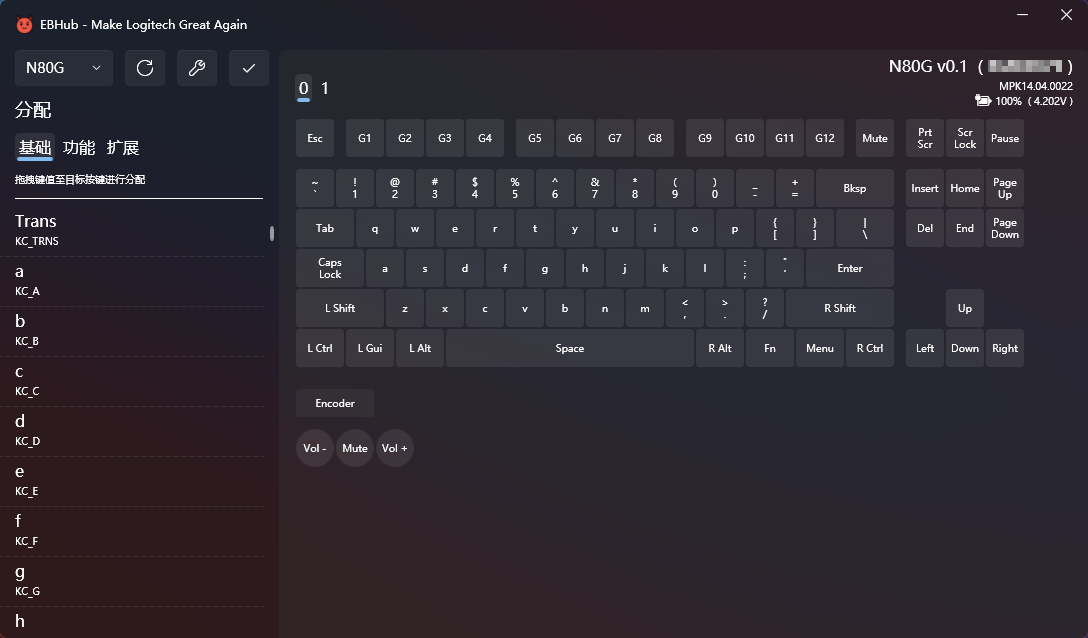This screenshot has width=1088, height=638.
Task: Click the Encoder button
Action: pos(335,403)
